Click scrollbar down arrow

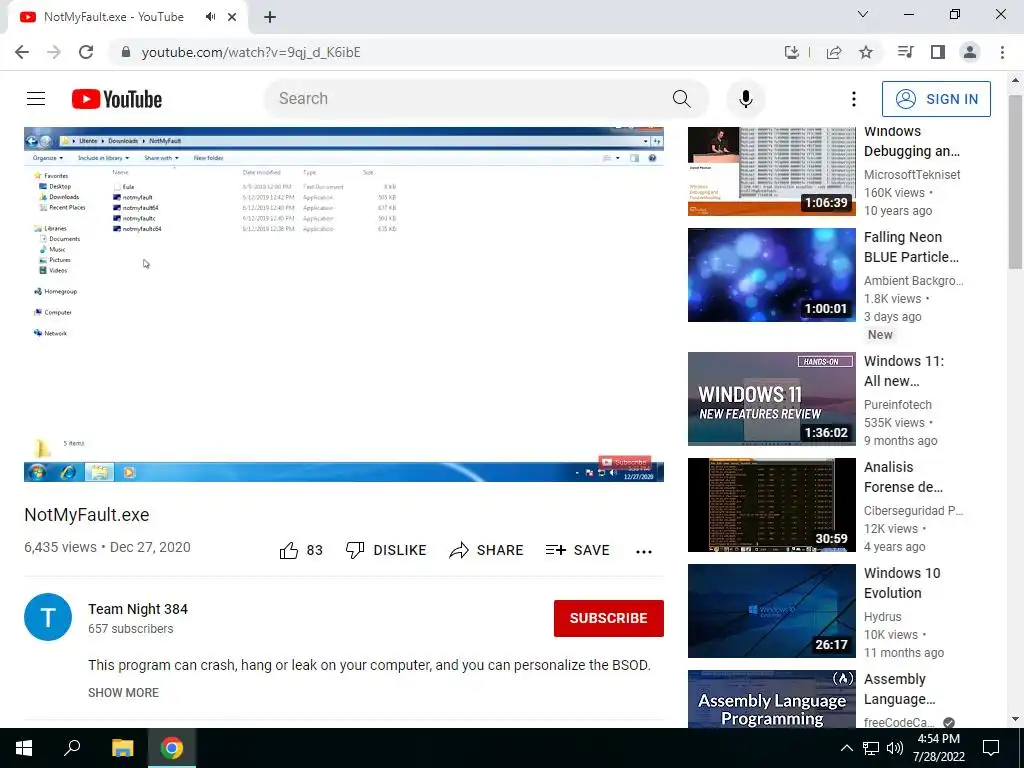1015,719
